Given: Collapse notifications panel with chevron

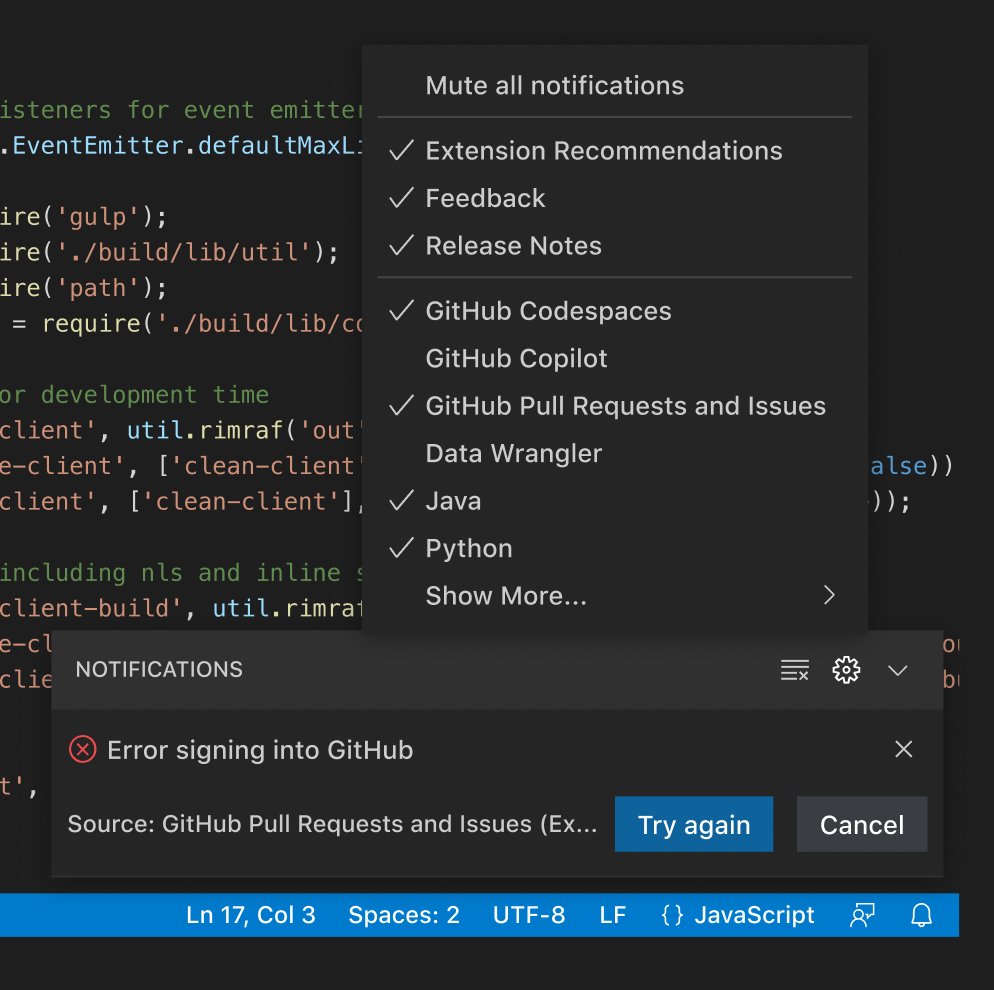Looking at the screenshot, I should pos(898,670).
